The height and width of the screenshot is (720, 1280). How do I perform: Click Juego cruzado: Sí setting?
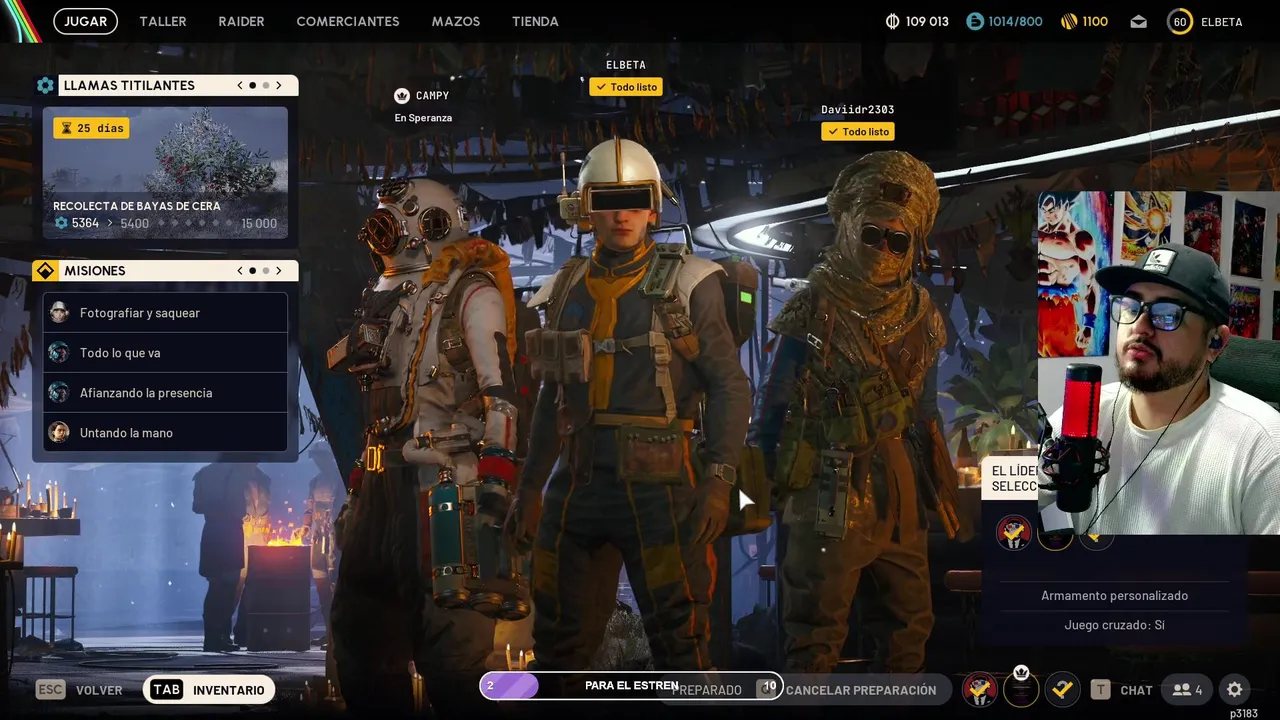1114,625
